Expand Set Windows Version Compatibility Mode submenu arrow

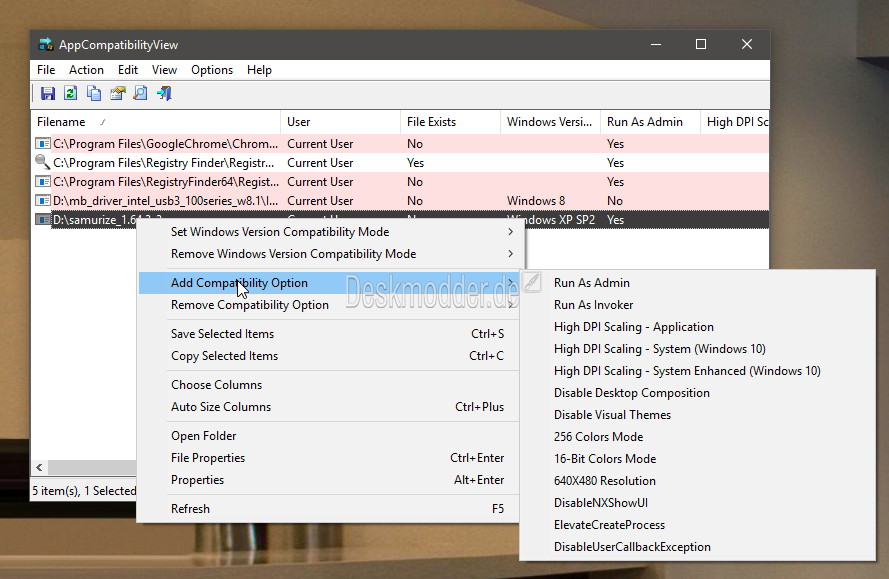pos(510,232)
